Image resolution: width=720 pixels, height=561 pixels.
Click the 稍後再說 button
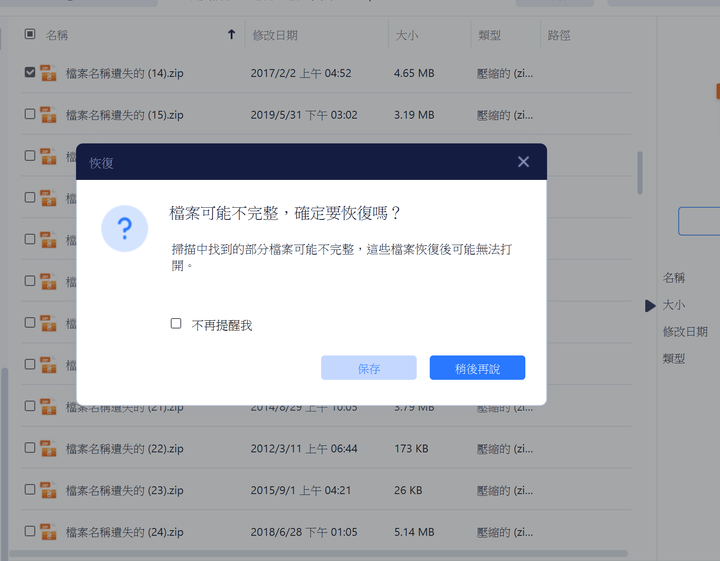click(477, 368)
